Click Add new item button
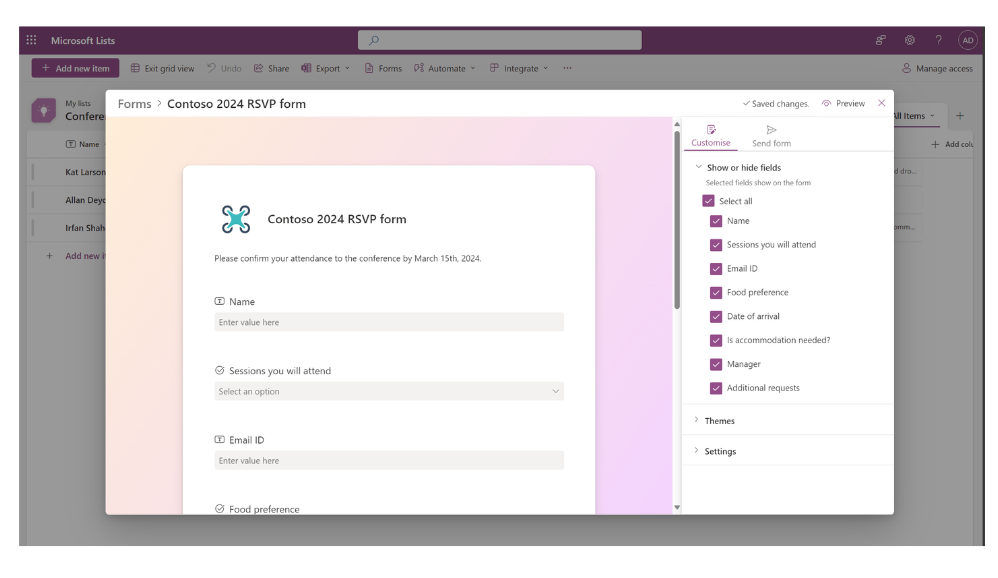Screen dimensions: 998x578 (x=75, y=68)
